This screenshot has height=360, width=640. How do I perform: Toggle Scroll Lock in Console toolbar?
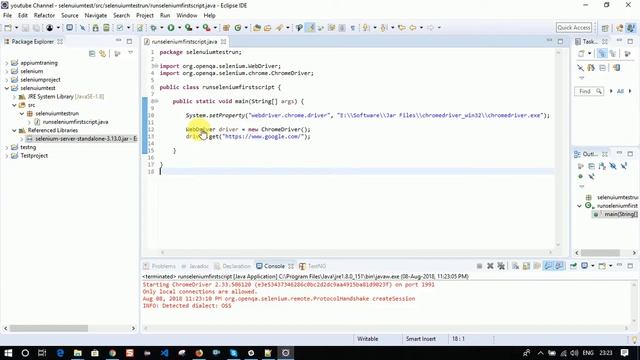point(526,266)
